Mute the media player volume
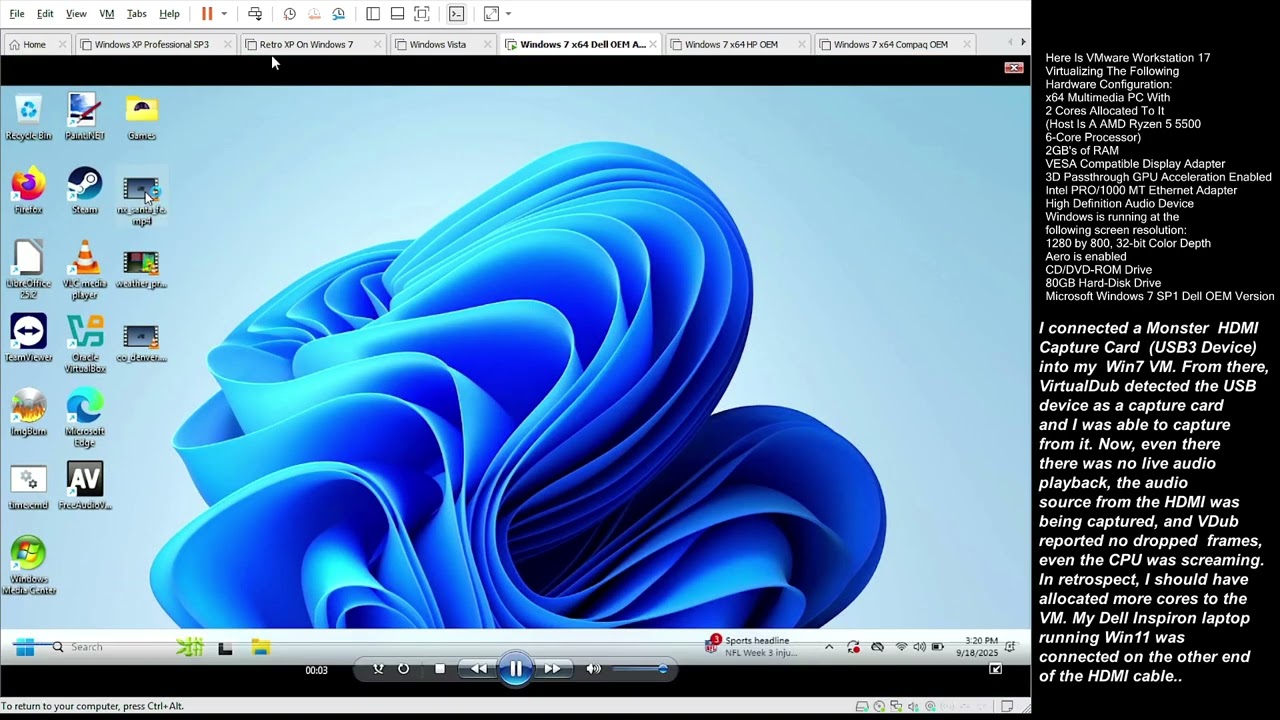This screenshot has width=1280, height=720. click(x=593, y=669)
